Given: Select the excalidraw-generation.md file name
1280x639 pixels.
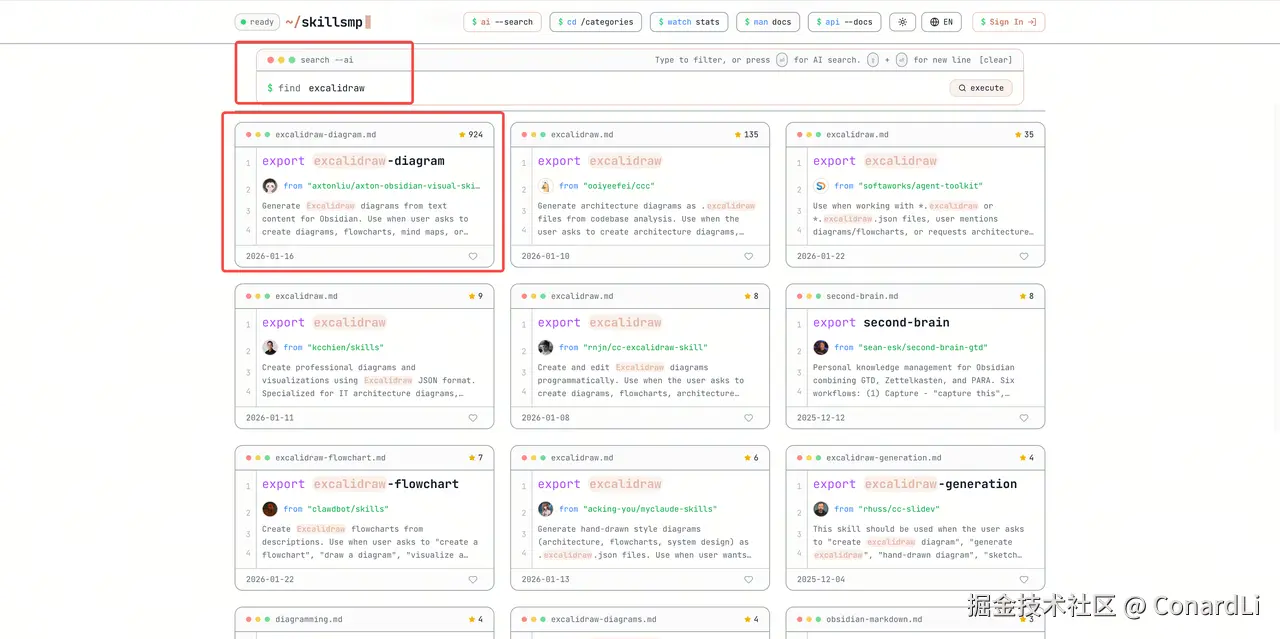Looking at the screenshot, I should click(x=884, y=458).
